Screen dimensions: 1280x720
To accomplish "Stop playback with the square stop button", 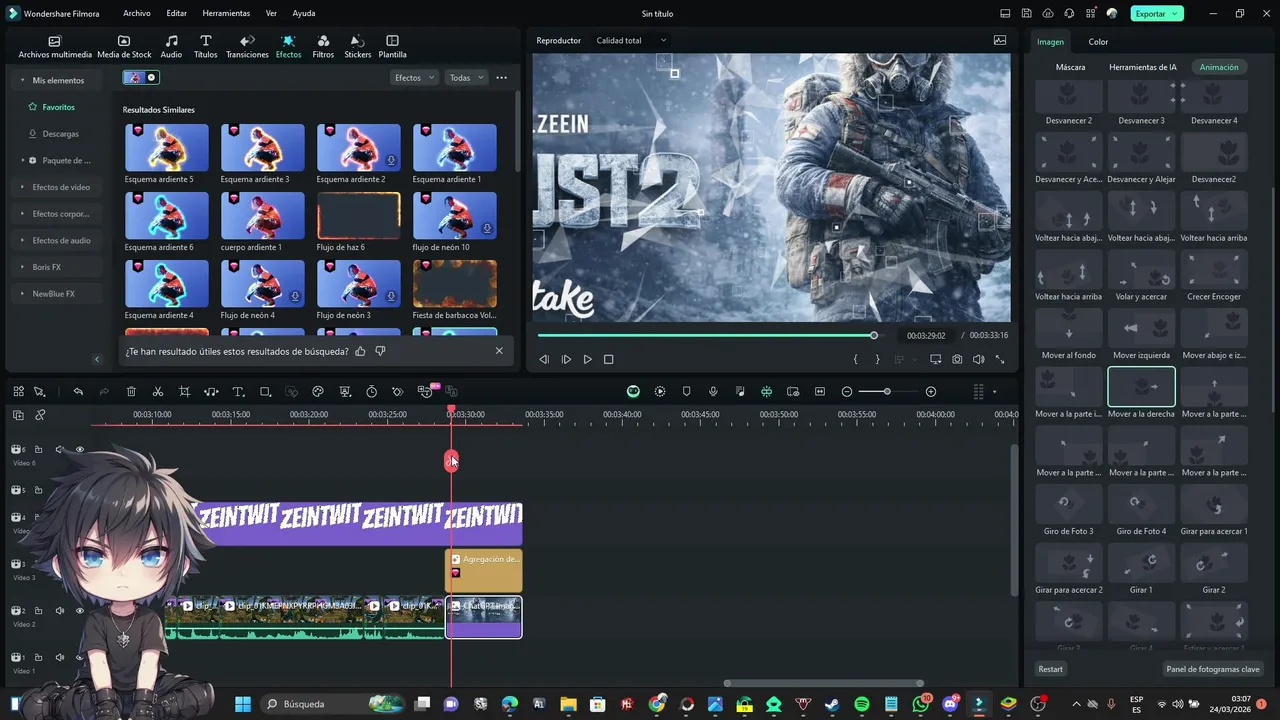I will click(608, 359).
